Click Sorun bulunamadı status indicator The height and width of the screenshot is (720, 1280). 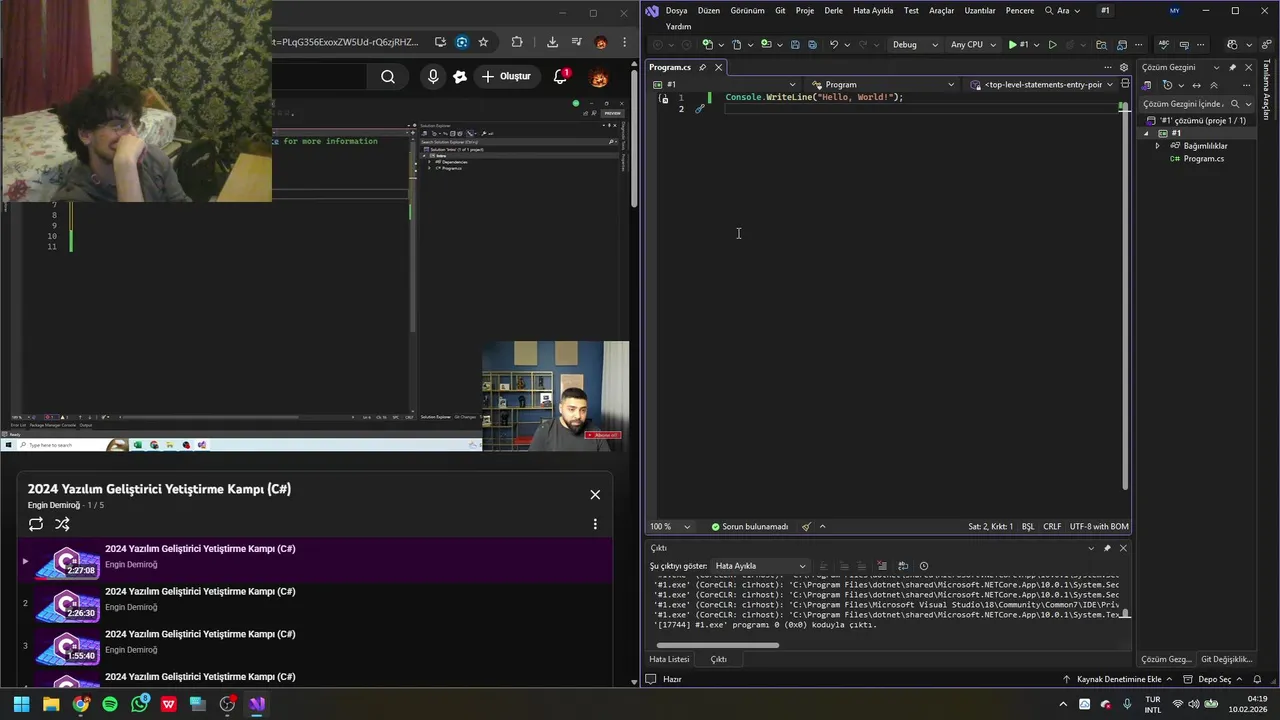point(749,527)
